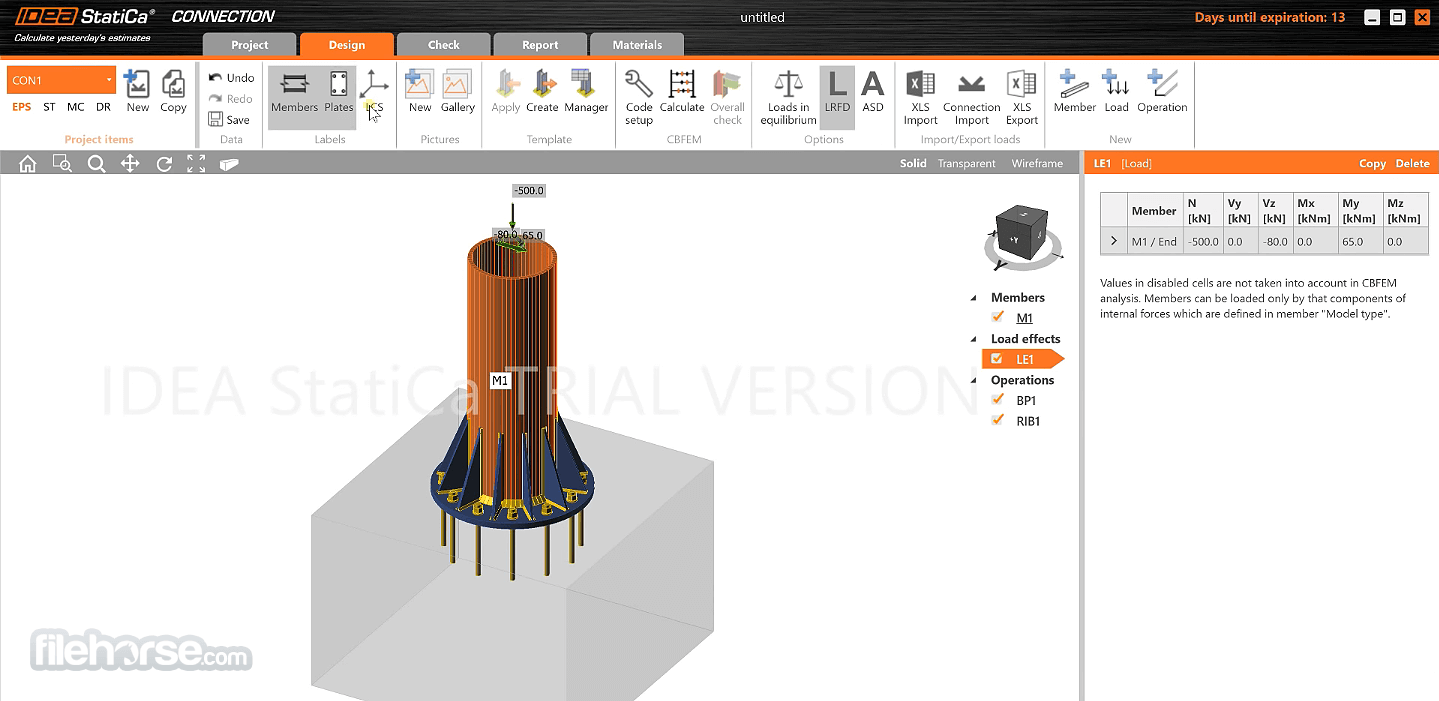The image size is (1439, 701).
Task: Switch to the Report tab
Action: coord(540,45)
